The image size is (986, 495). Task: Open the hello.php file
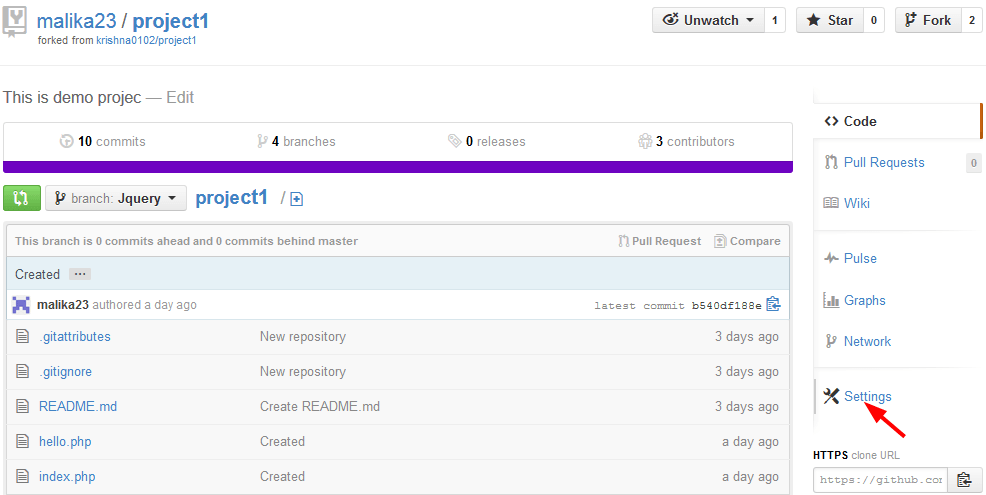[x=65, y=442]
